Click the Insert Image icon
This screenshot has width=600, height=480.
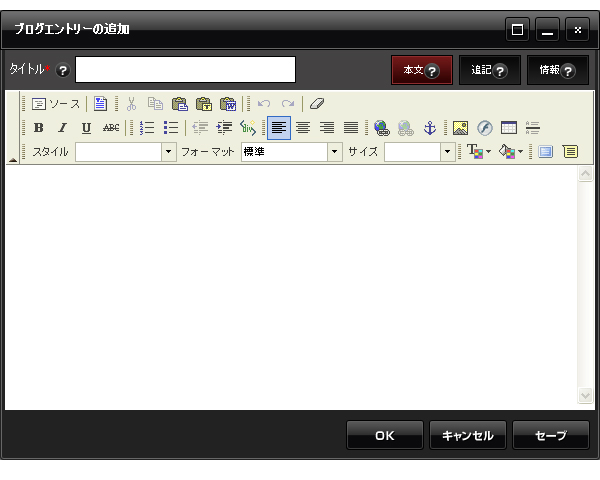click(460, 128)
